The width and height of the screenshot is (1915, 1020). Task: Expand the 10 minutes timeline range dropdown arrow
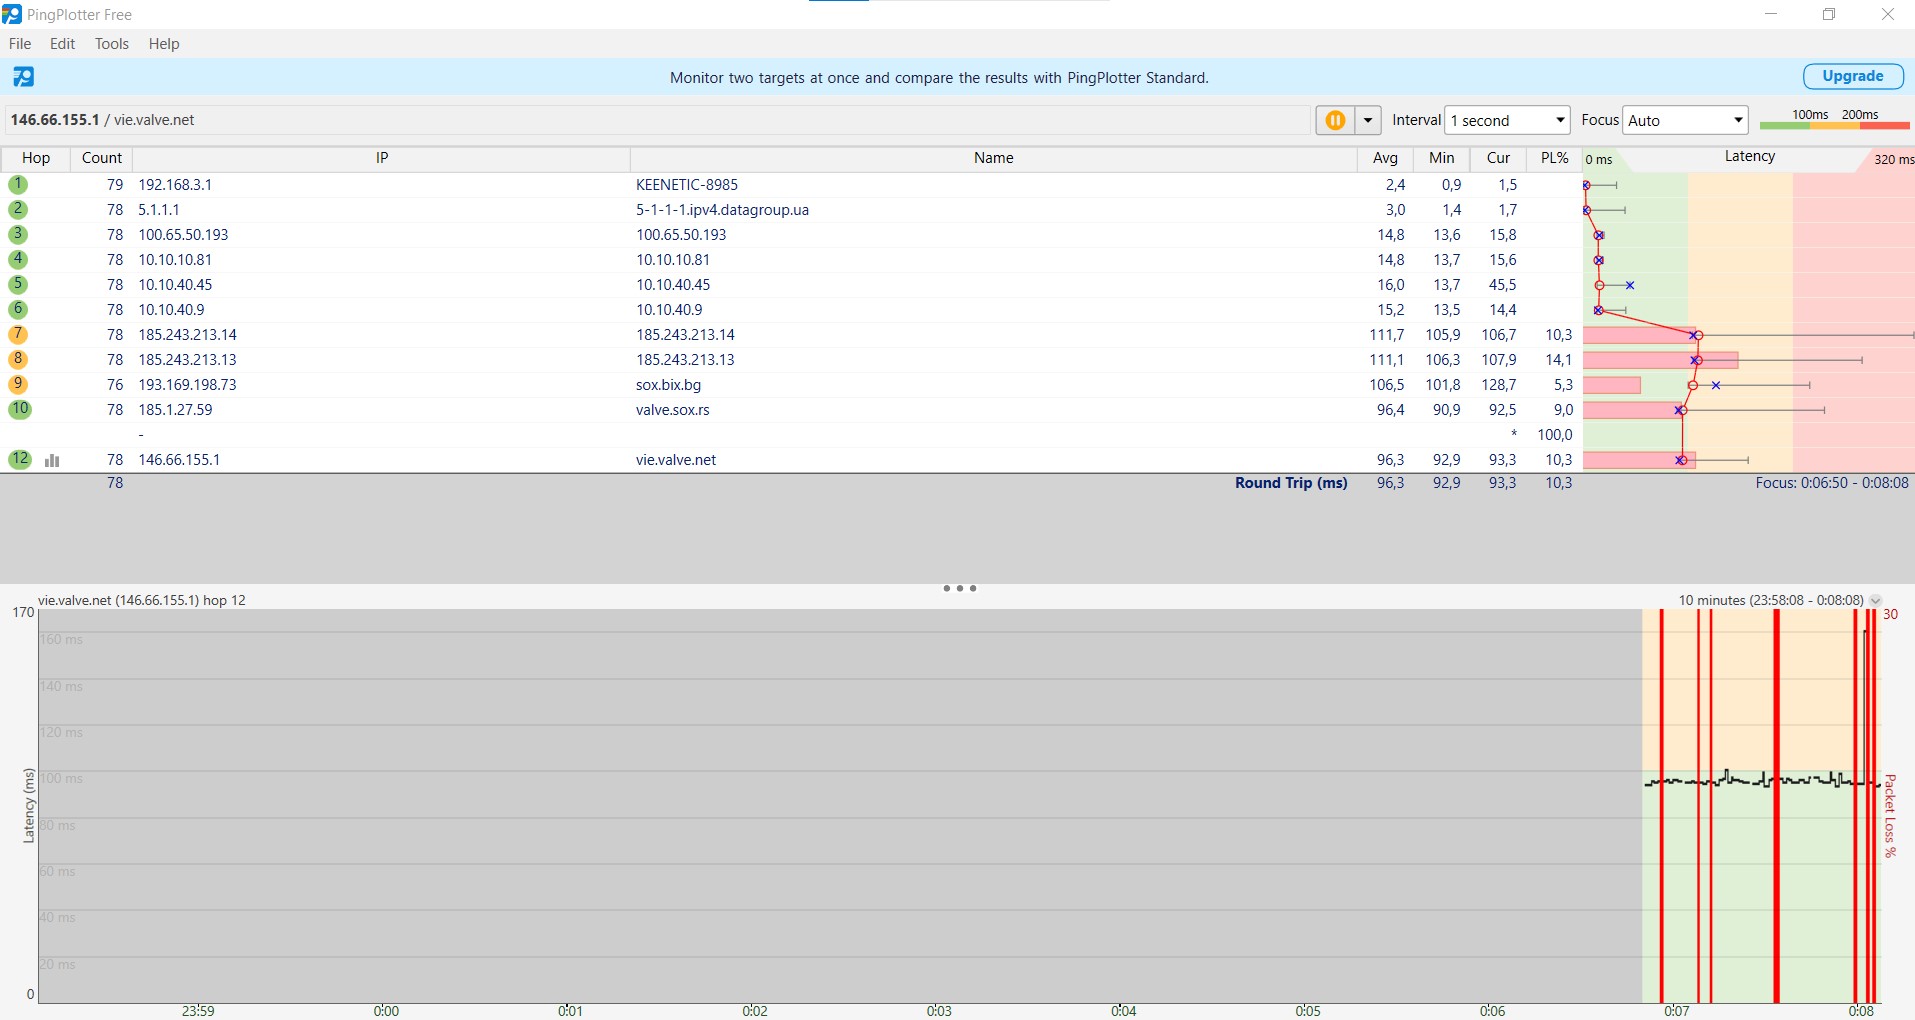1875,601
